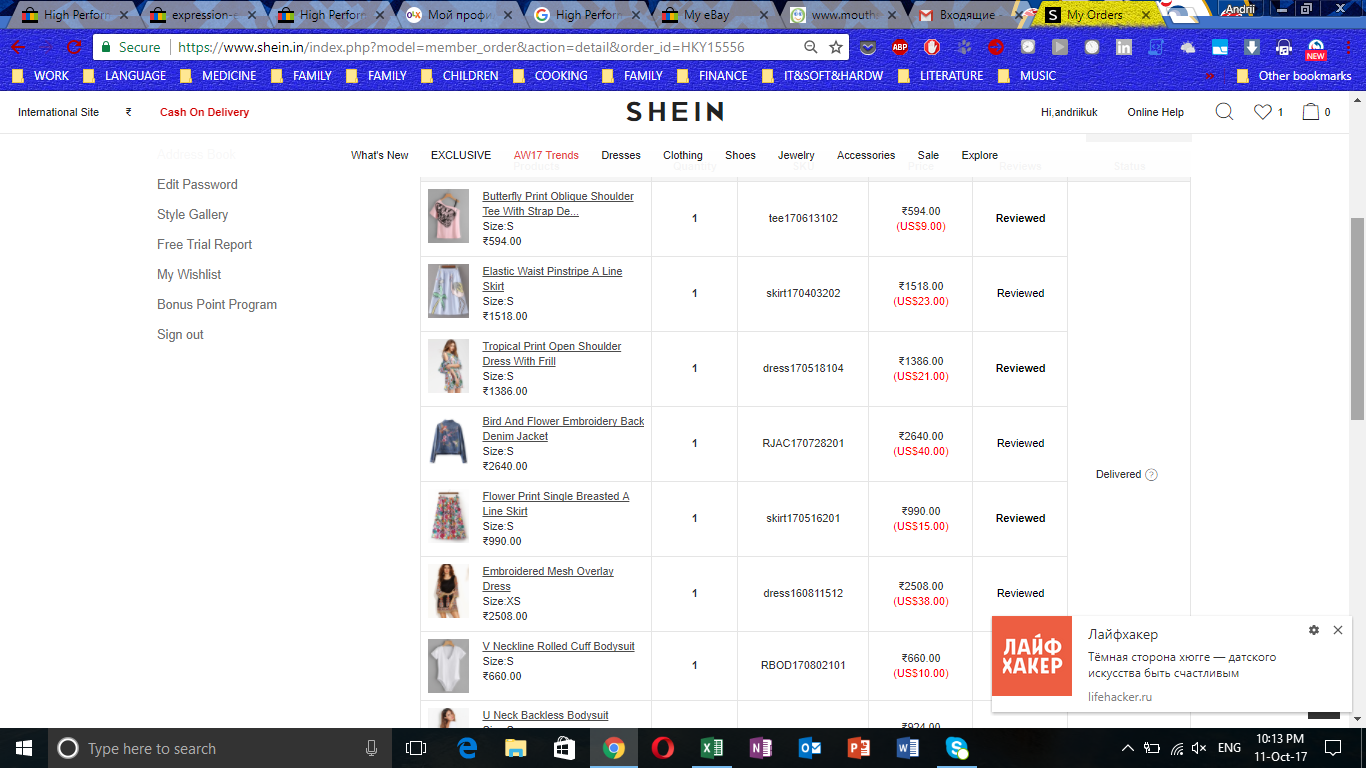The width and height of the screenshot is (1366, 768).
Task: Click the denim jacket product thumbnail
Action: tap(448, 442)
